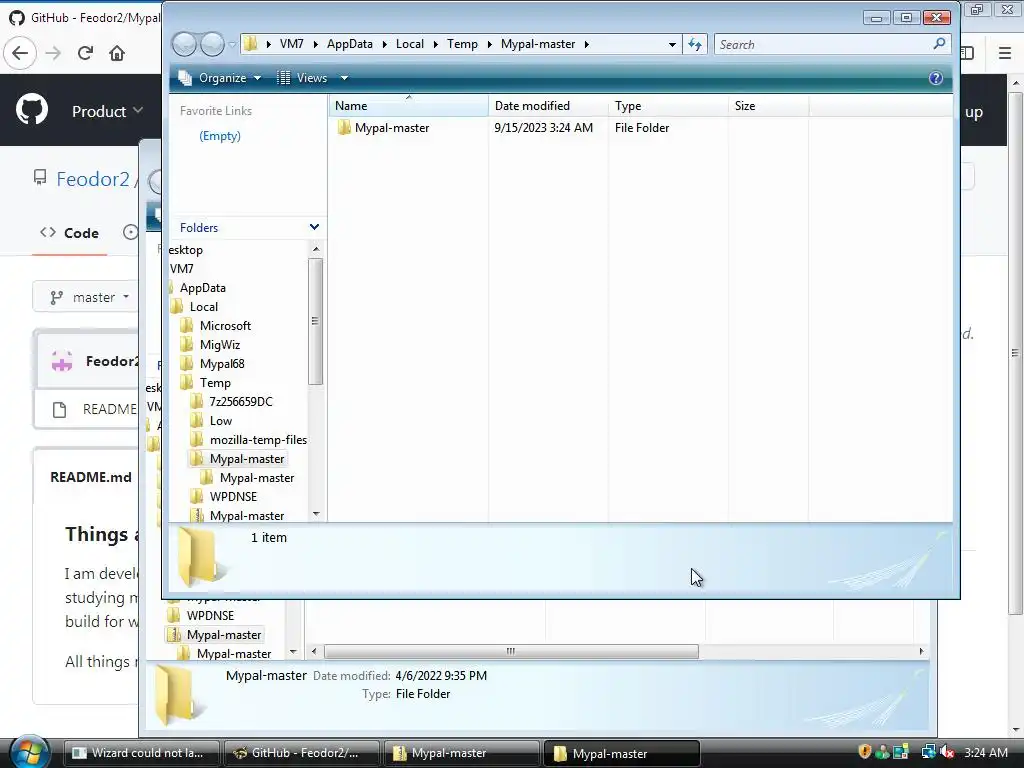Image resolution: width=1024 pixels, height=768 pixels.
Task: Select the Mypal68 folder in tree
Action: click(x=222, y=363)
